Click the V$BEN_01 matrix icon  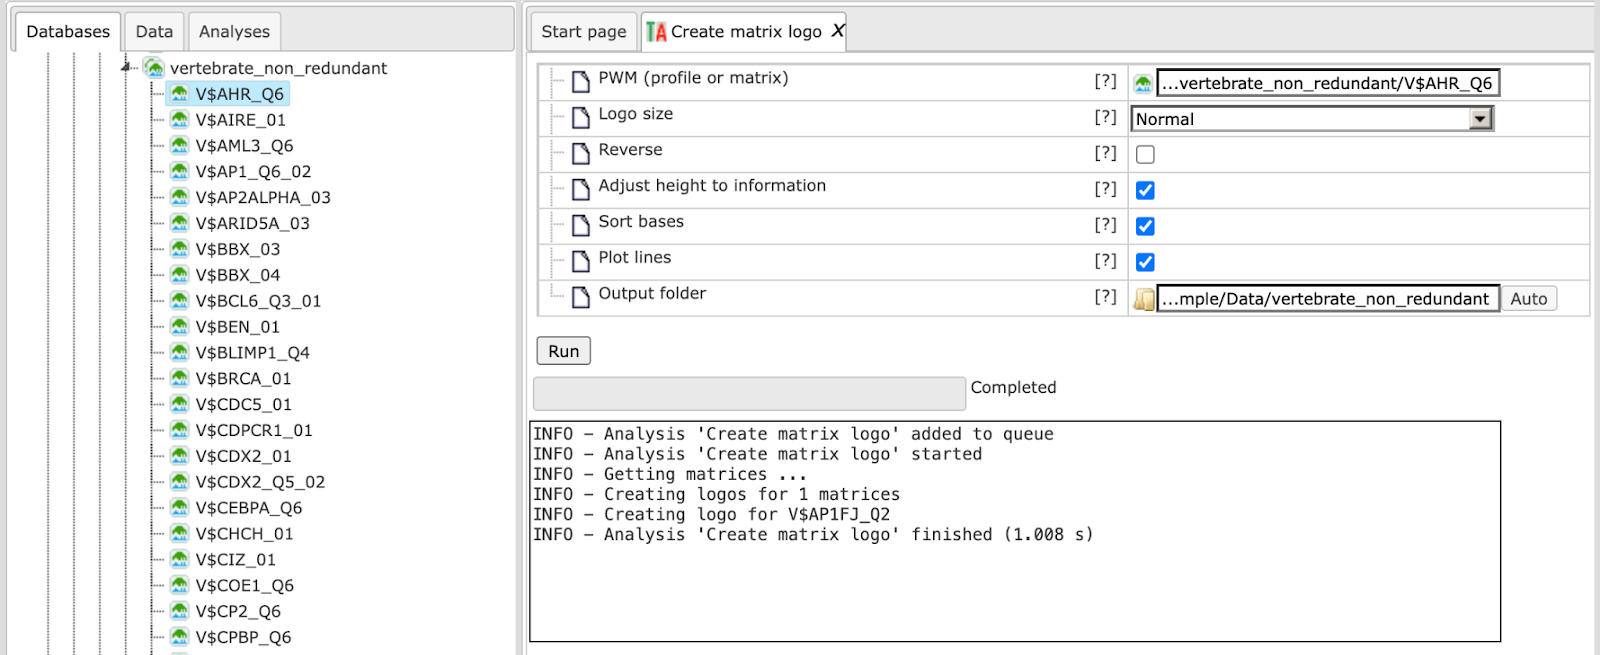(x=180, y=326)
